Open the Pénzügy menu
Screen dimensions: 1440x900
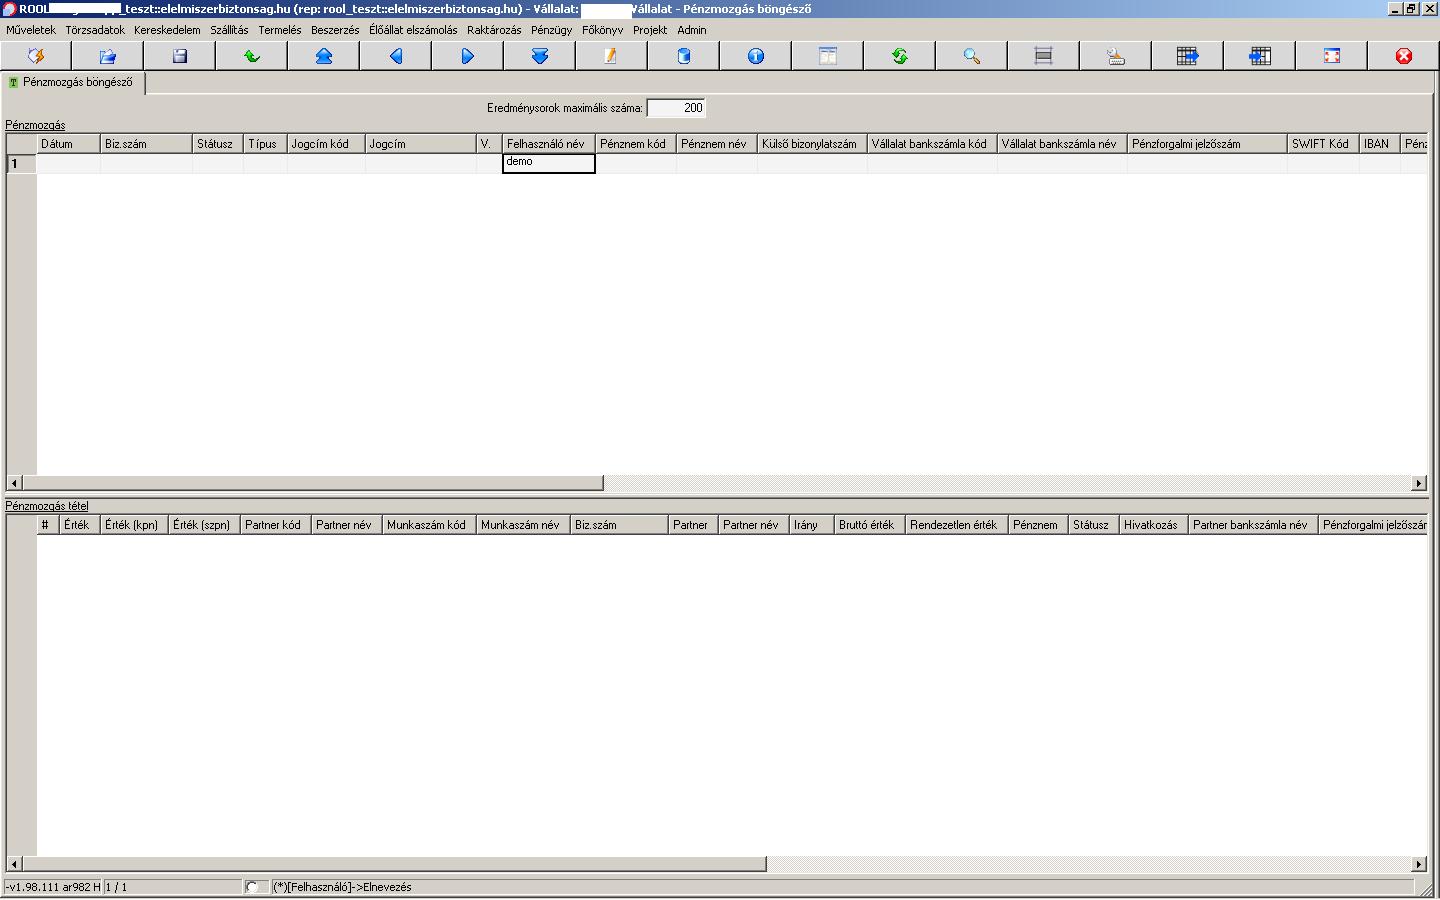tap(551, 30)
